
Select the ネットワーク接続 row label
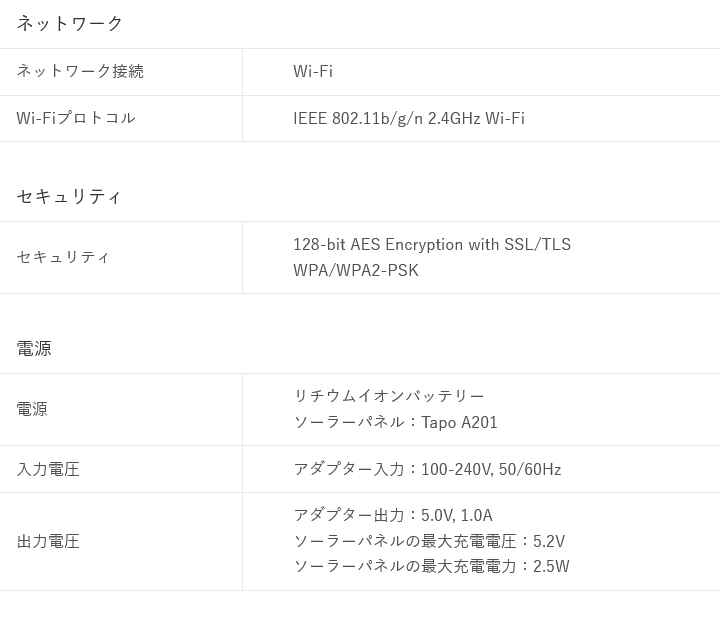80,71
